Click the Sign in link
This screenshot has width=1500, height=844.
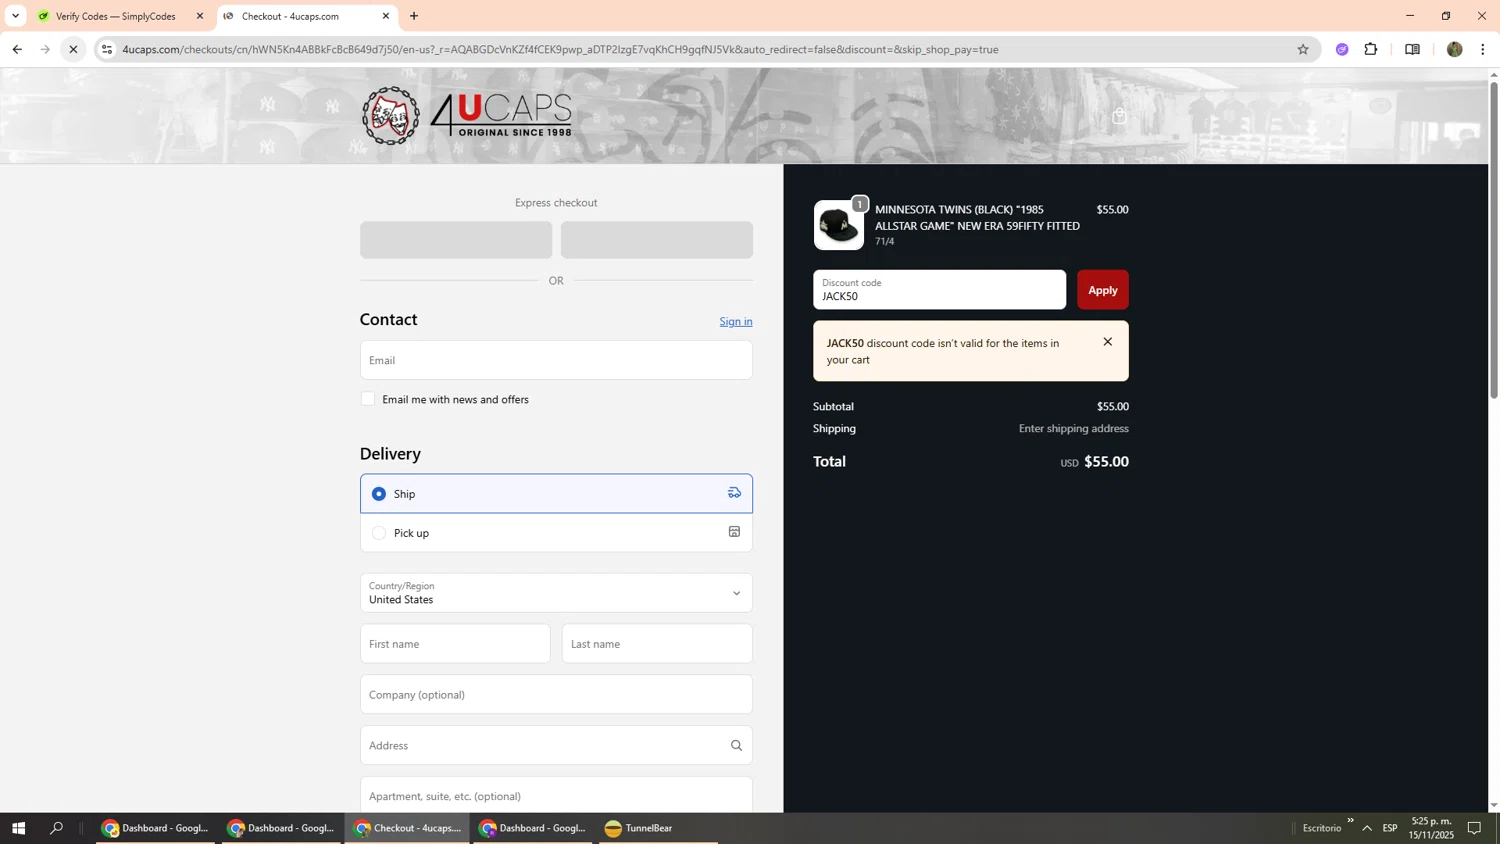[x=736, y=321]
